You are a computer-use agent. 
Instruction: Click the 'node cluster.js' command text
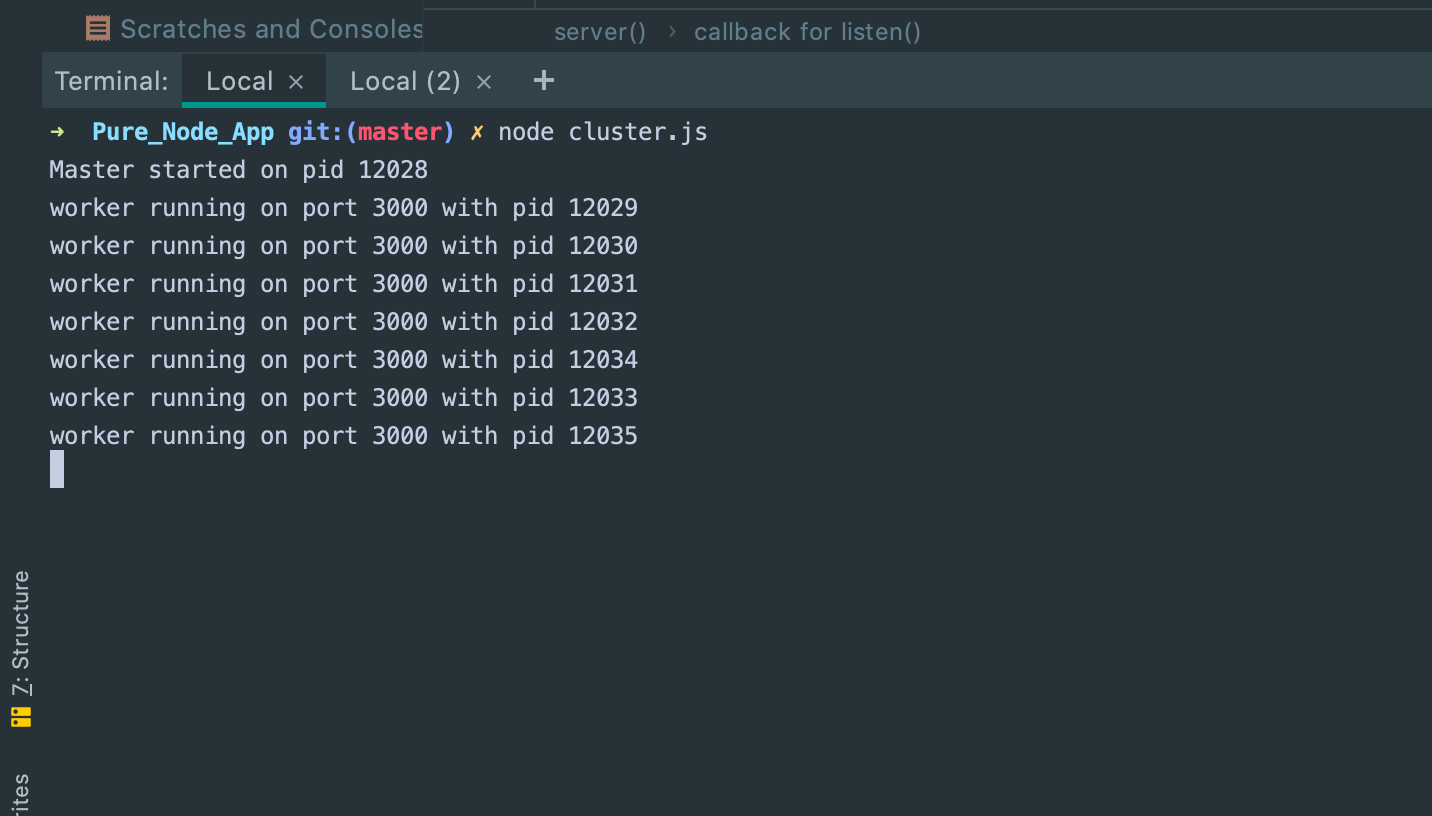click(603, 132)
